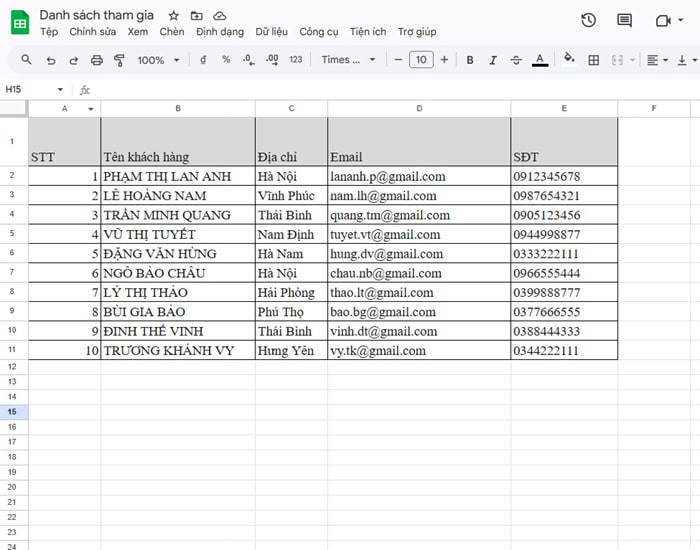Format as percent
Screen dimensions: 700x550
(x=226, y=59)
